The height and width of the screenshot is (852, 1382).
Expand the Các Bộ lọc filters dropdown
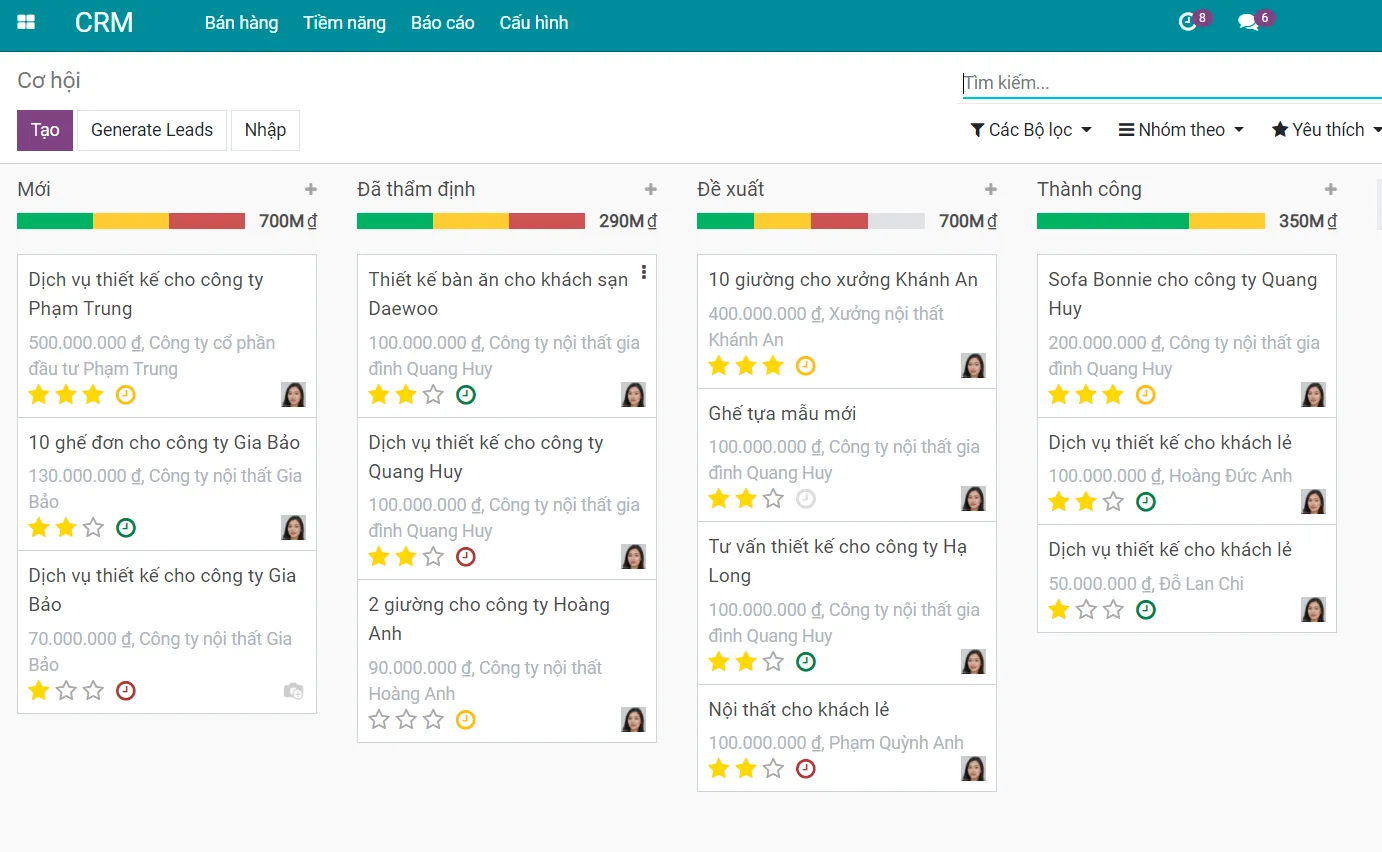(x=1031, y=130)
